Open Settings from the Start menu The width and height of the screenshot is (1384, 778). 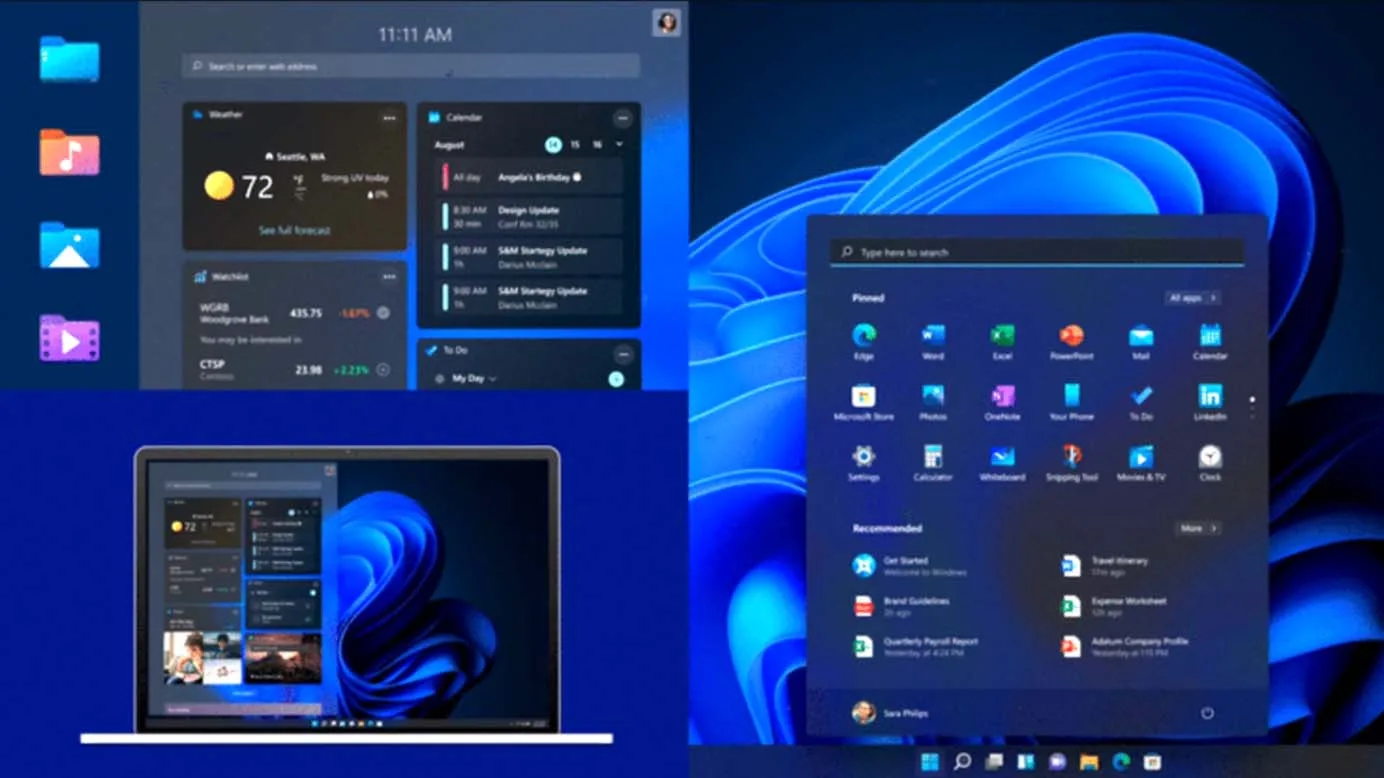click(x=863, y=462)
